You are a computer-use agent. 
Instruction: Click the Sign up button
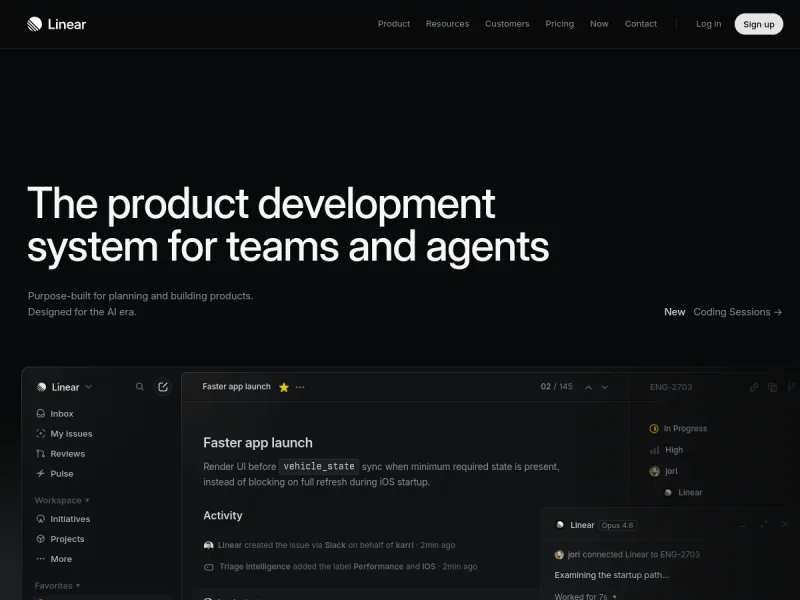758,24
